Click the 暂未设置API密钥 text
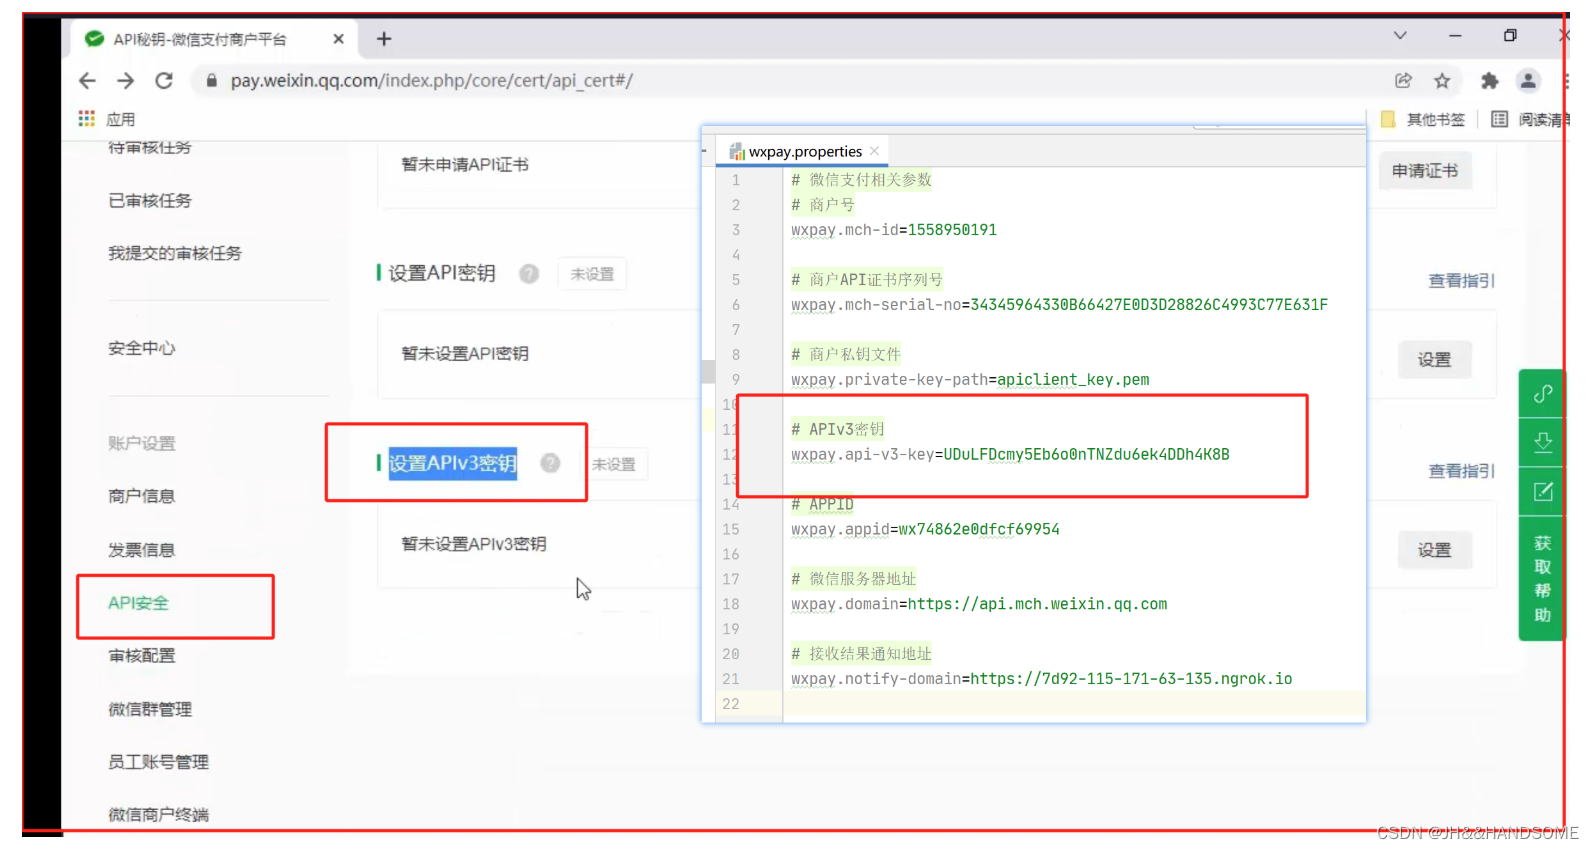The image size is (1594, 849). [x=465, y=353]
